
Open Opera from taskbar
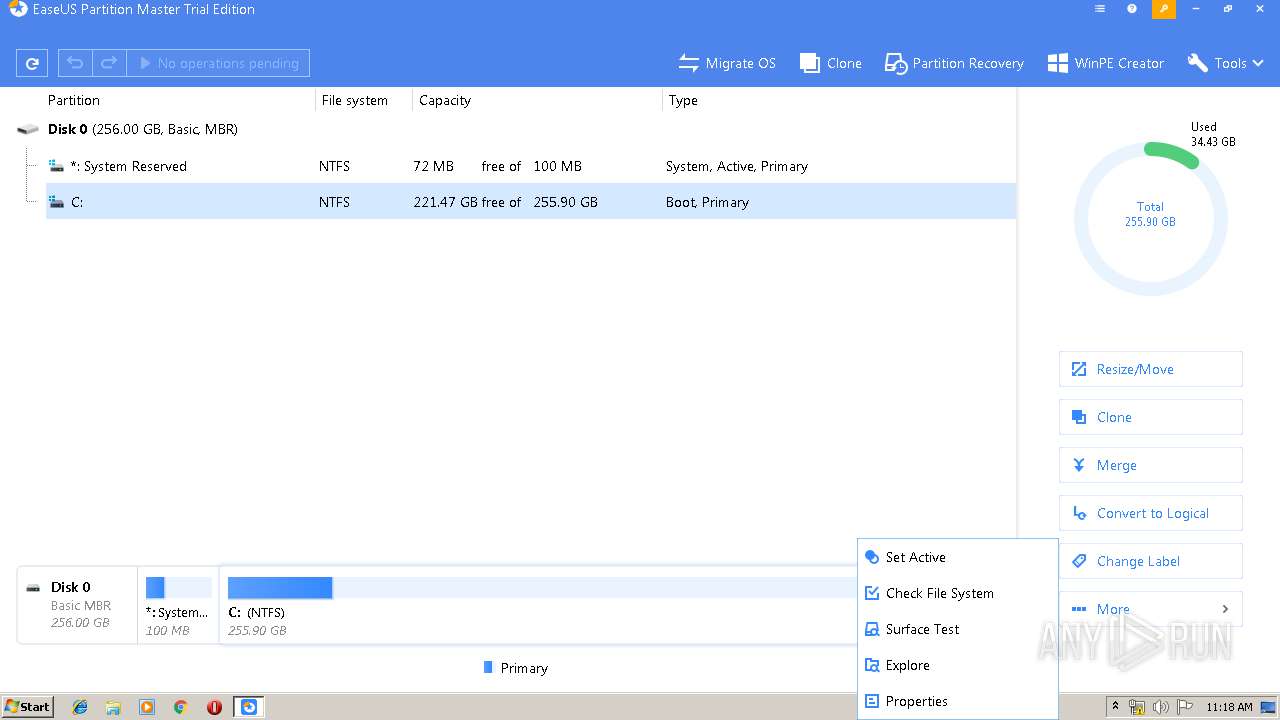[x=214, y=707]
